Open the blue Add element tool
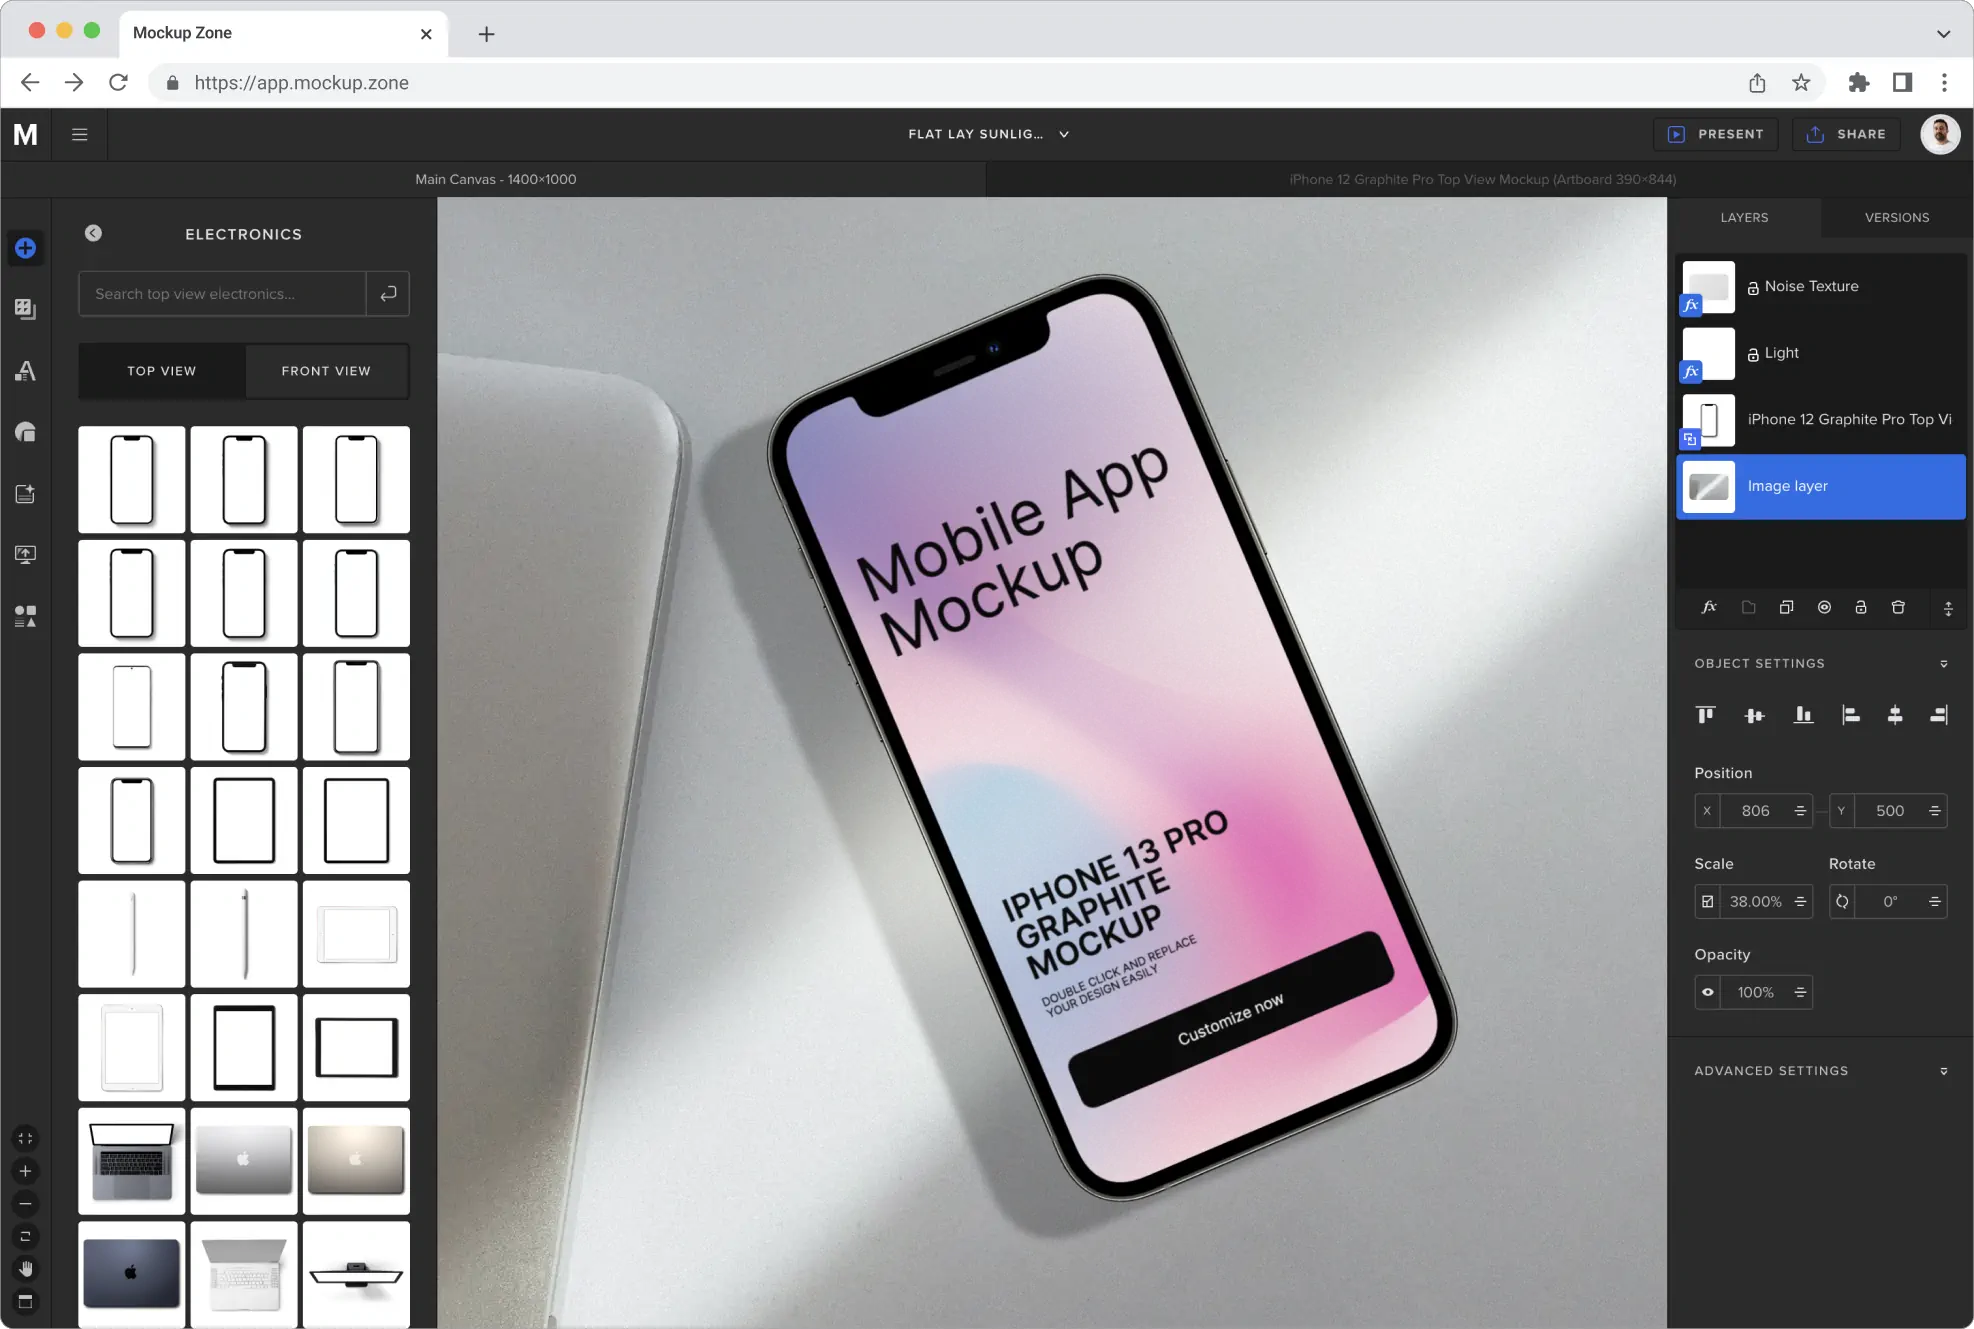Screen dimensions: 1974x1329 click(25, 248)
